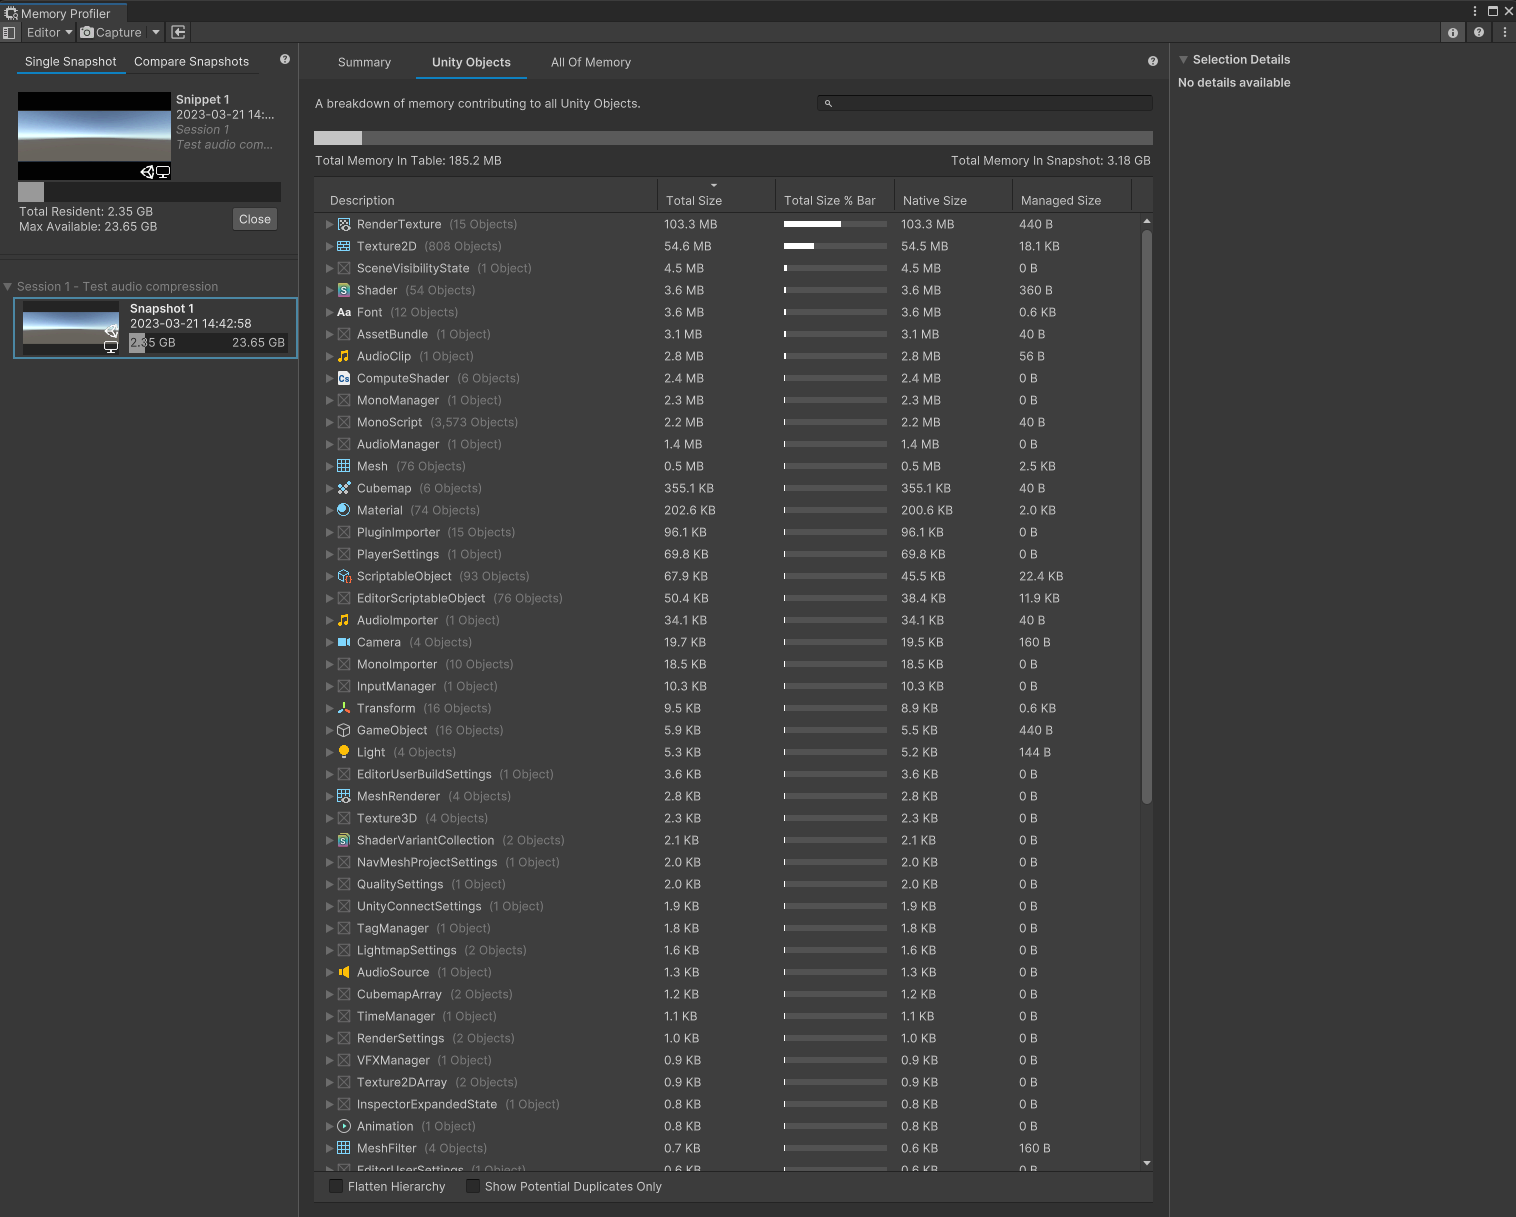This screenshot has width=1516, height=1217.
Task: Sort by Managed Size column header
Action: point(1072,195)
